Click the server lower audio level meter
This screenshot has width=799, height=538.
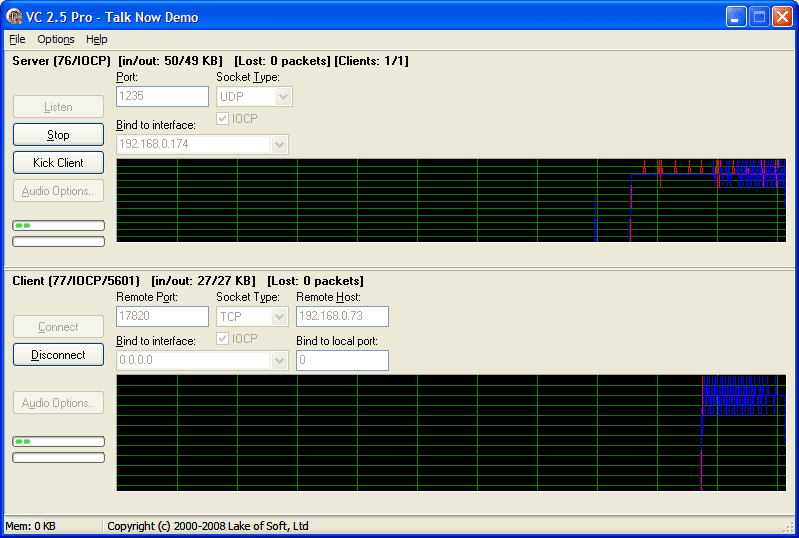click(58, 241)
